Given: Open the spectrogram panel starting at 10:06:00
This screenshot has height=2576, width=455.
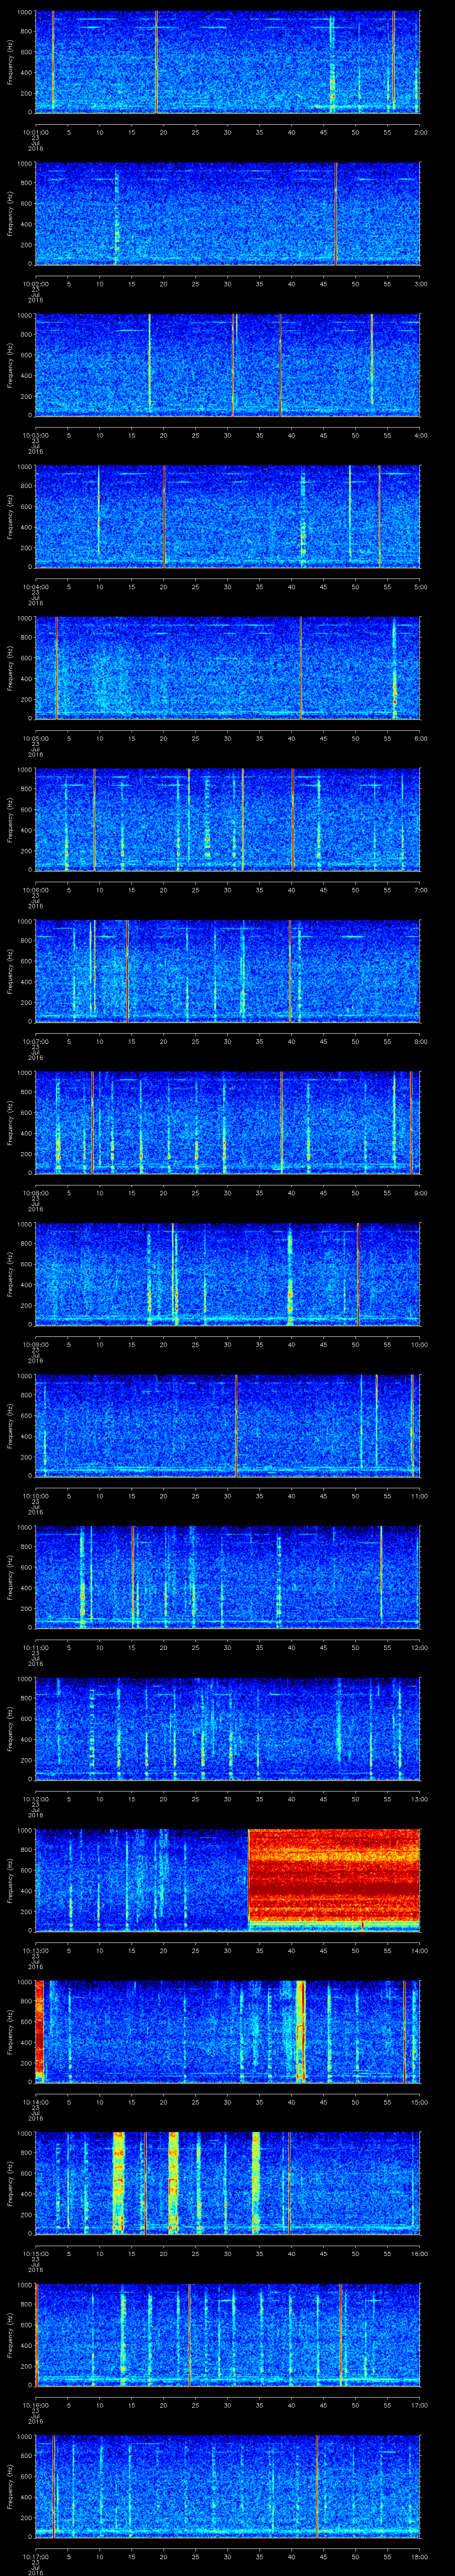Looking at the screenshot, I should [x=227, y=819].
